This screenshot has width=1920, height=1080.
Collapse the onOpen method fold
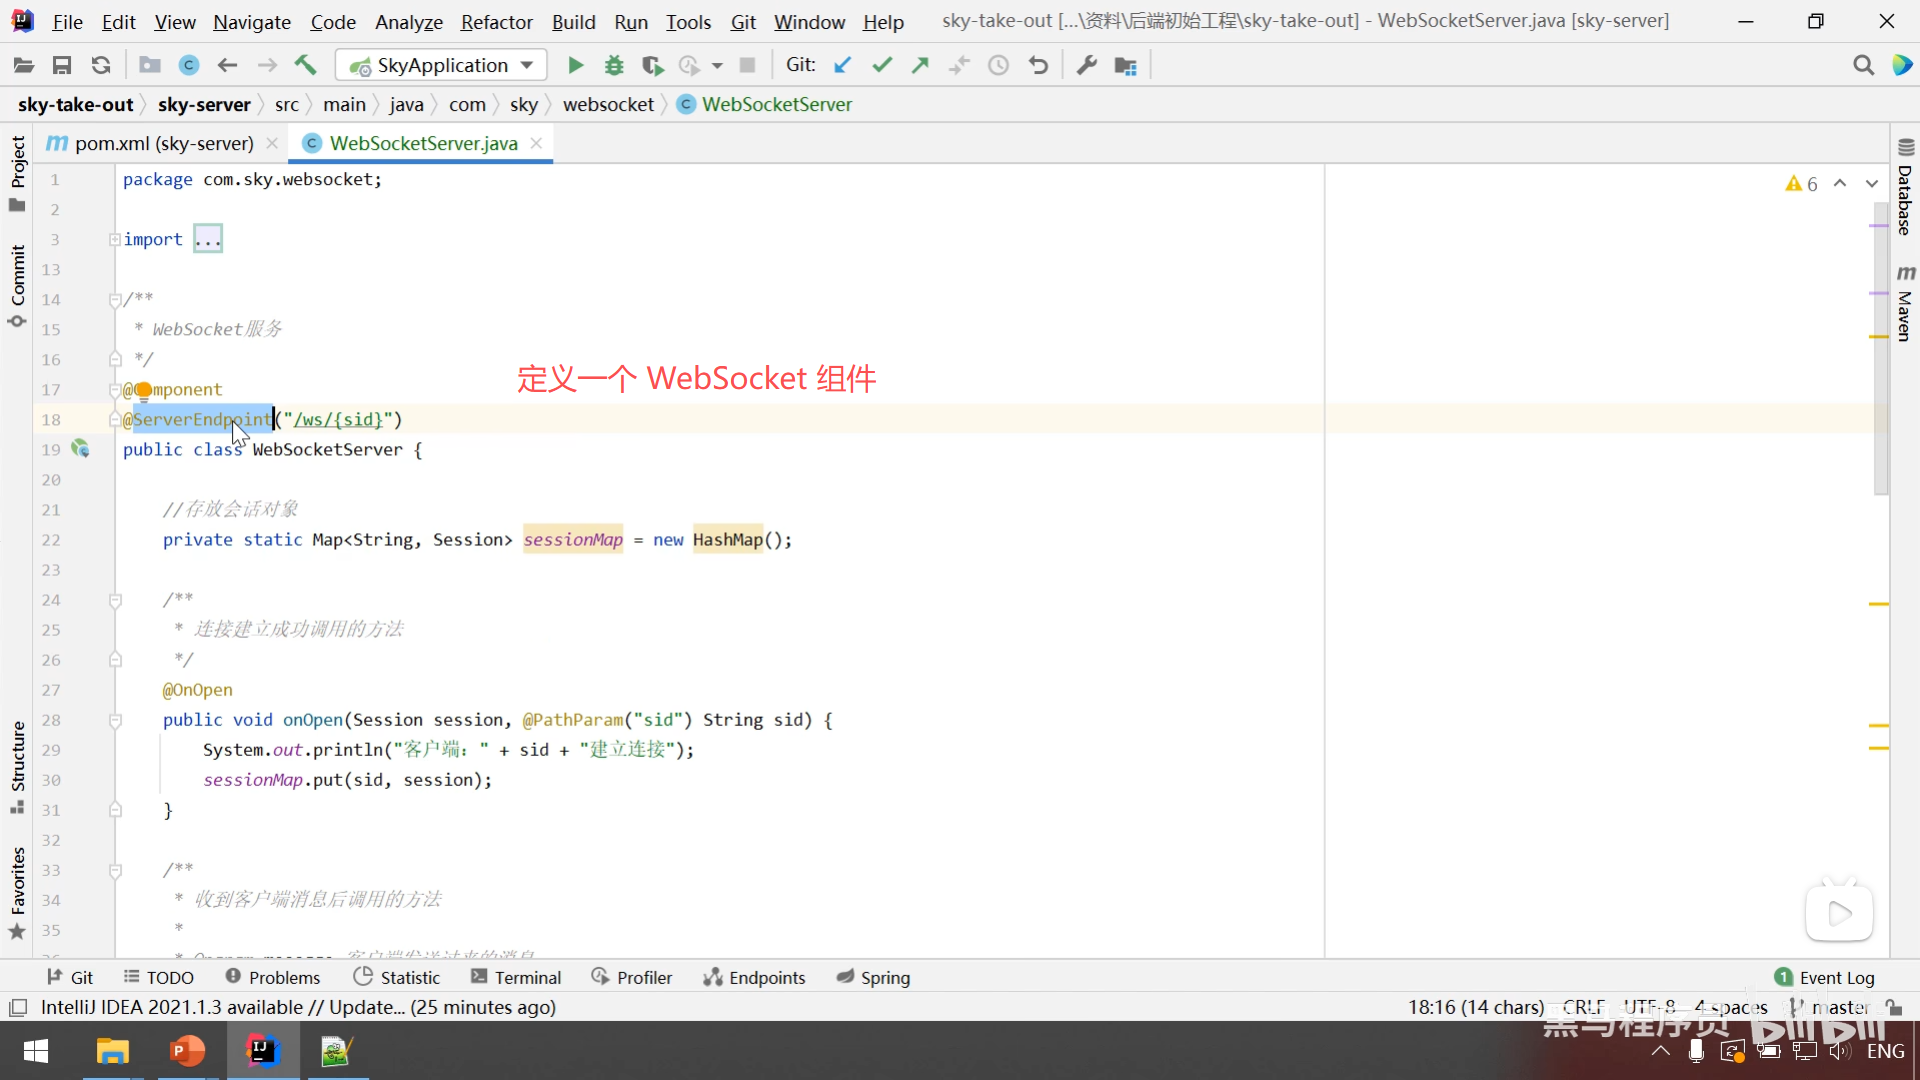point(115,720)
